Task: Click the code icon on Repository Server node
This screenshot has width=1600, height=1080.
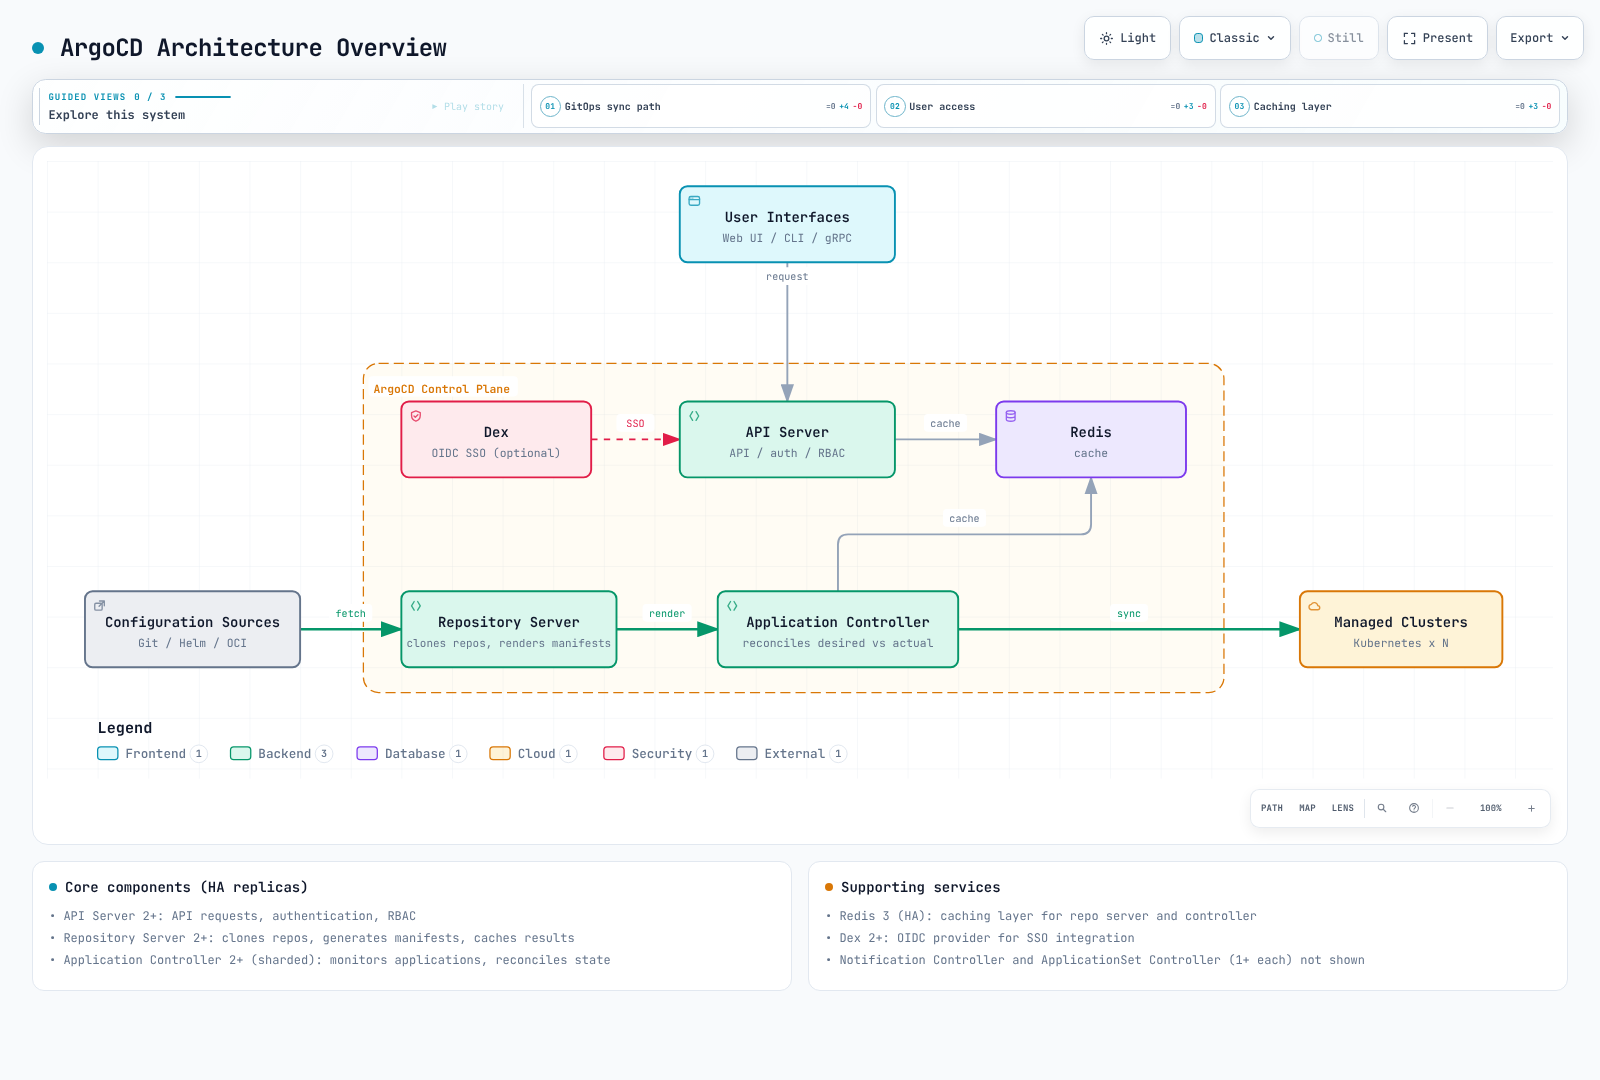Action: [416, 606]
